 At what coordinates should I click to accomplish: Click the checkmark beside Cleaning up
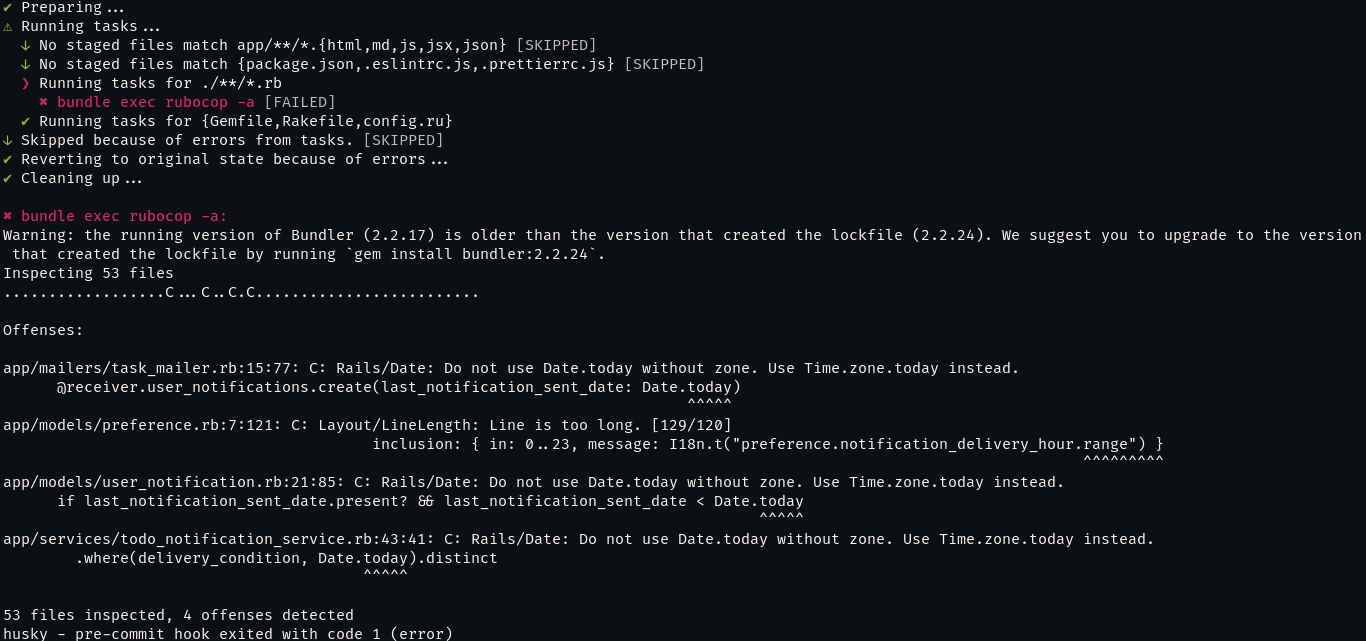(7, 178)
